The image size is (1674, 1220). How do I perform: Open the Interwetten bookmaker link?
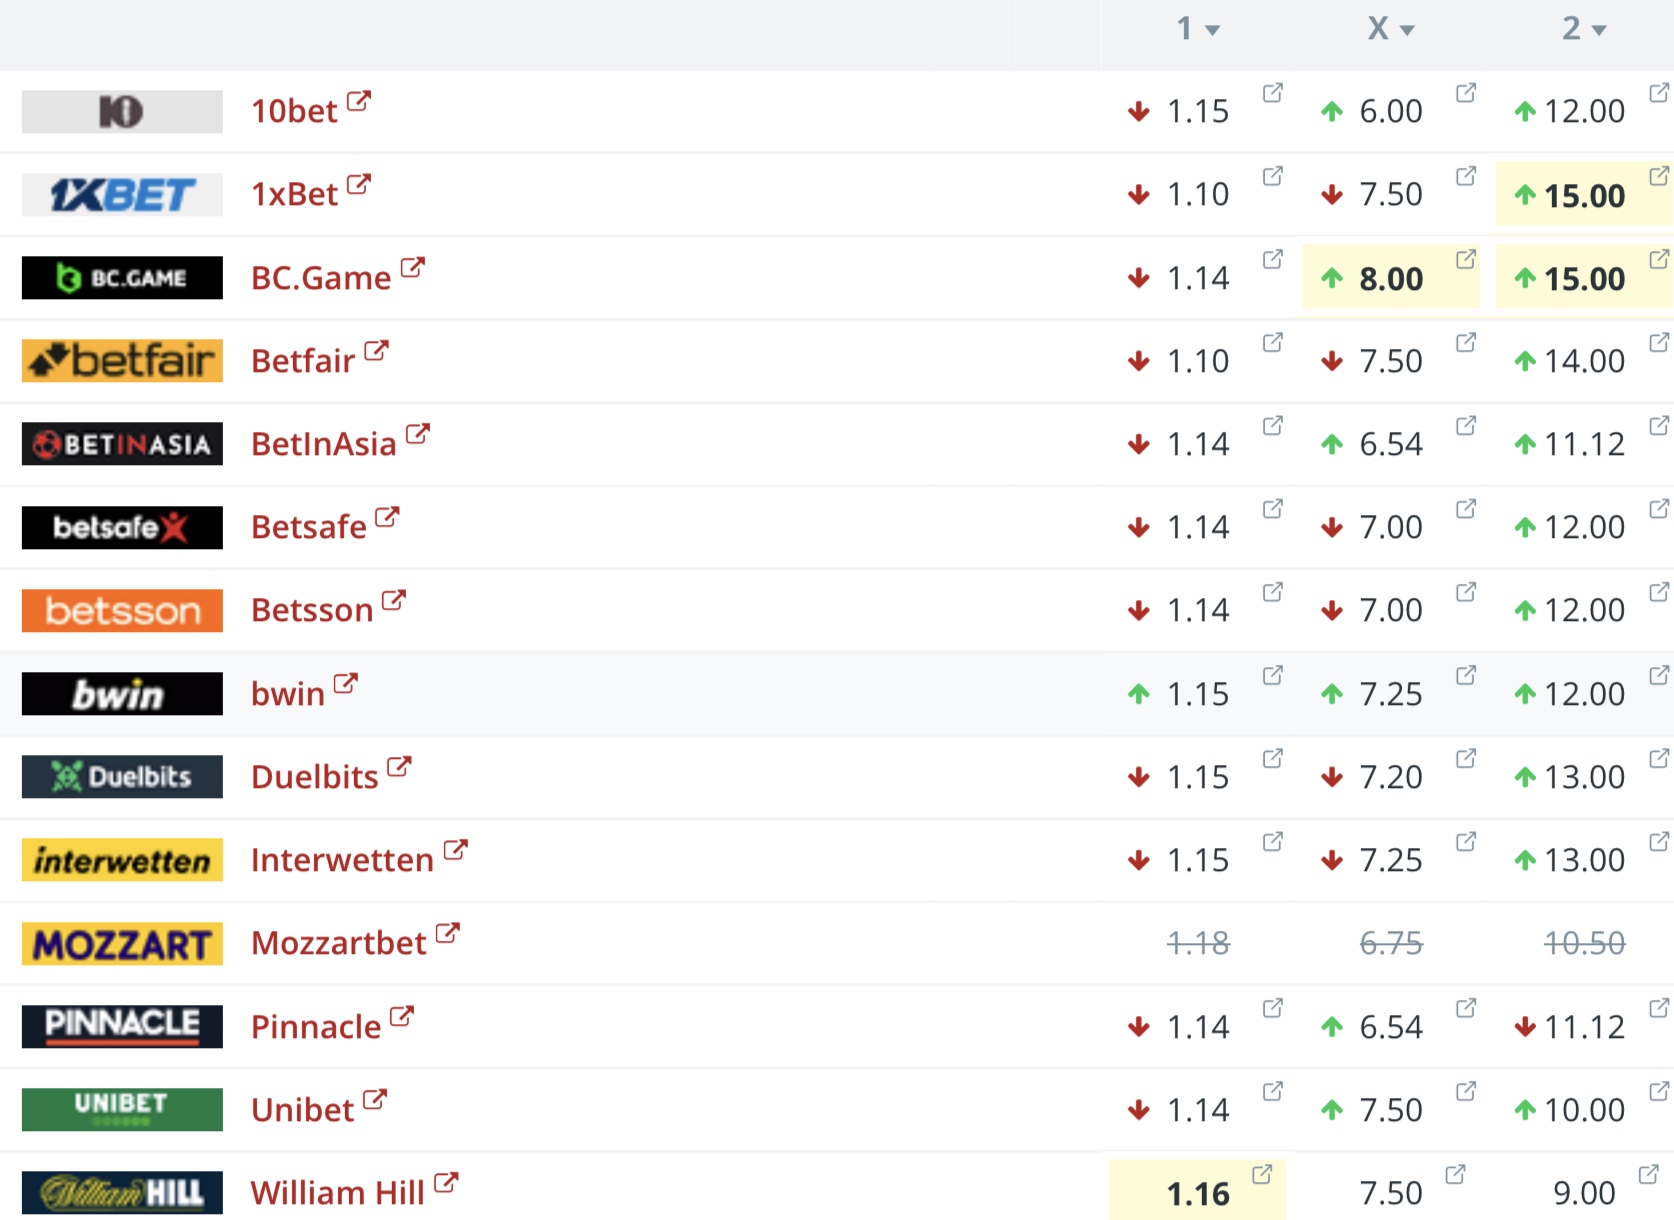click(342, 860)
